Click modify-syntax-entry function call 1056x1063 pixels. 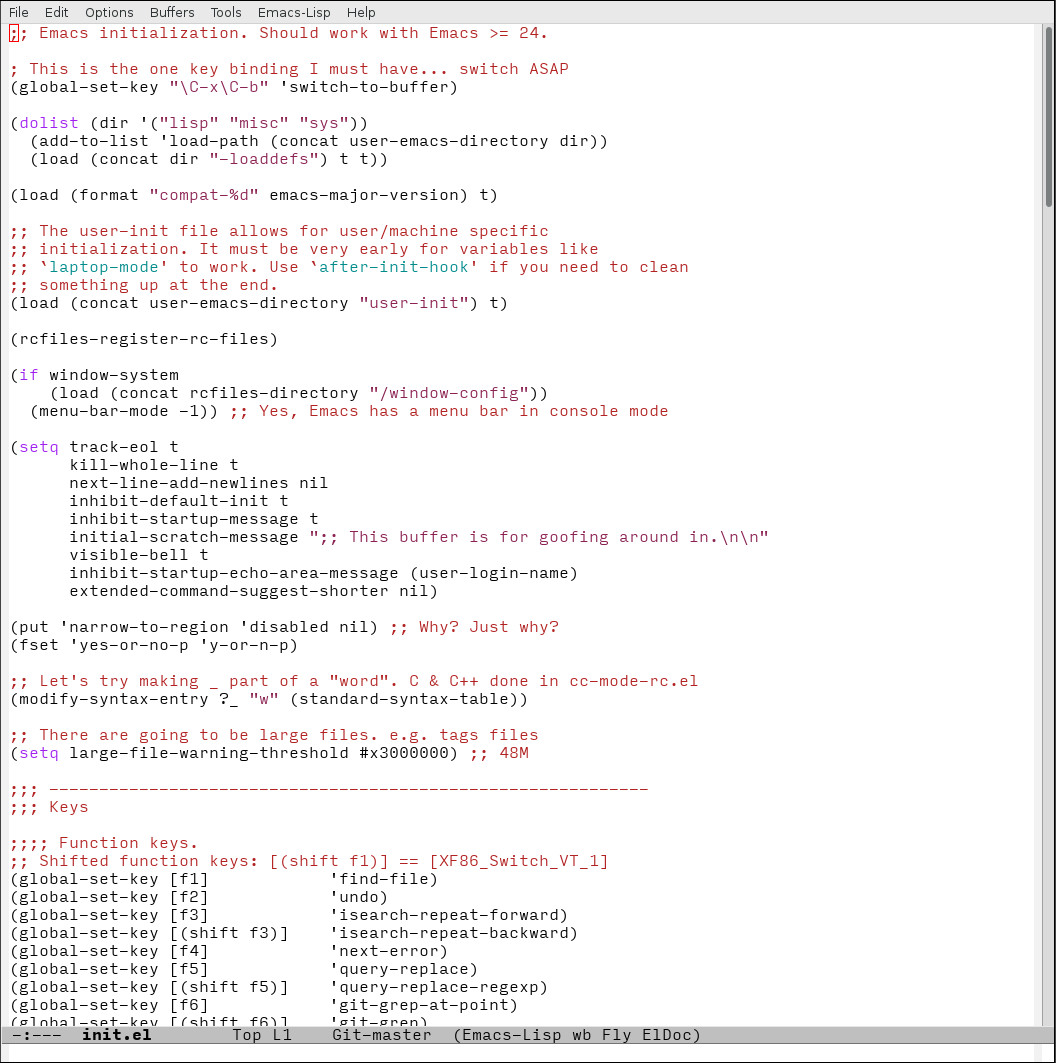click(x=114, y=699)
